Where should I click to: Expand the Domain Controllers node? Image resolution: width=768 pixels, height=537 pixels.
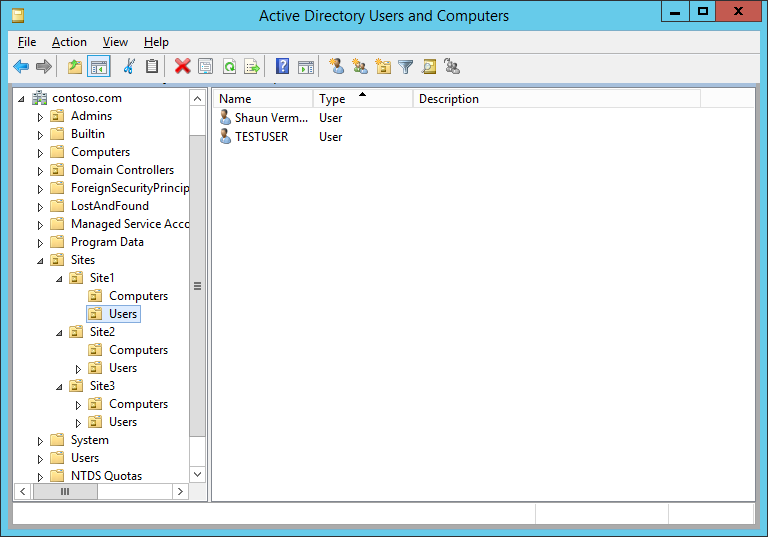coord(40,171)
